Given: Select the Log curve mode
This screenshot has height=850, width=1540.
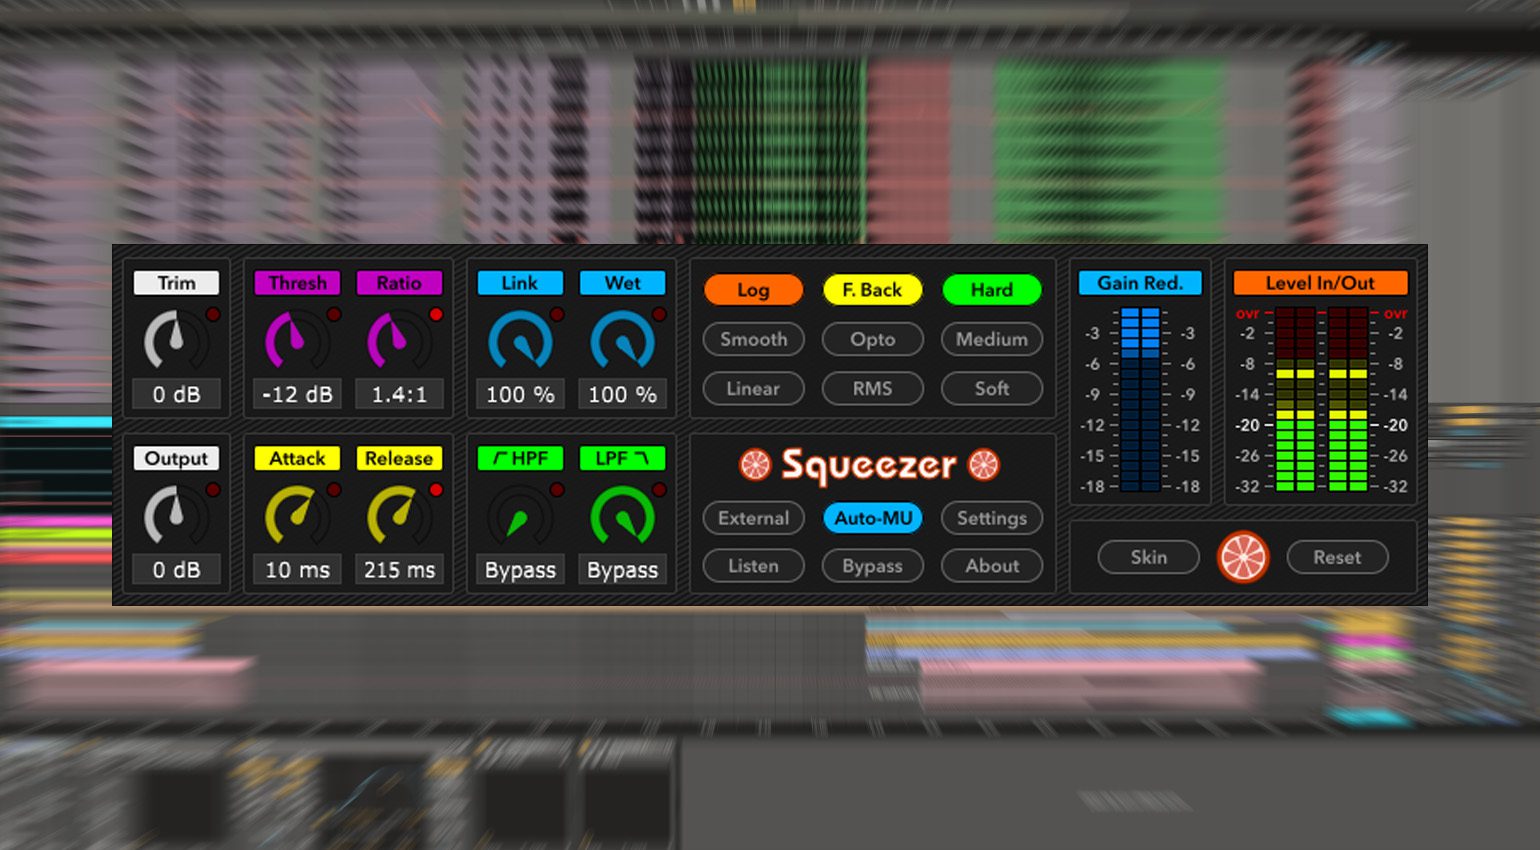Looking at the screenshot, I should pyautogui.click(x=753, y=290).
